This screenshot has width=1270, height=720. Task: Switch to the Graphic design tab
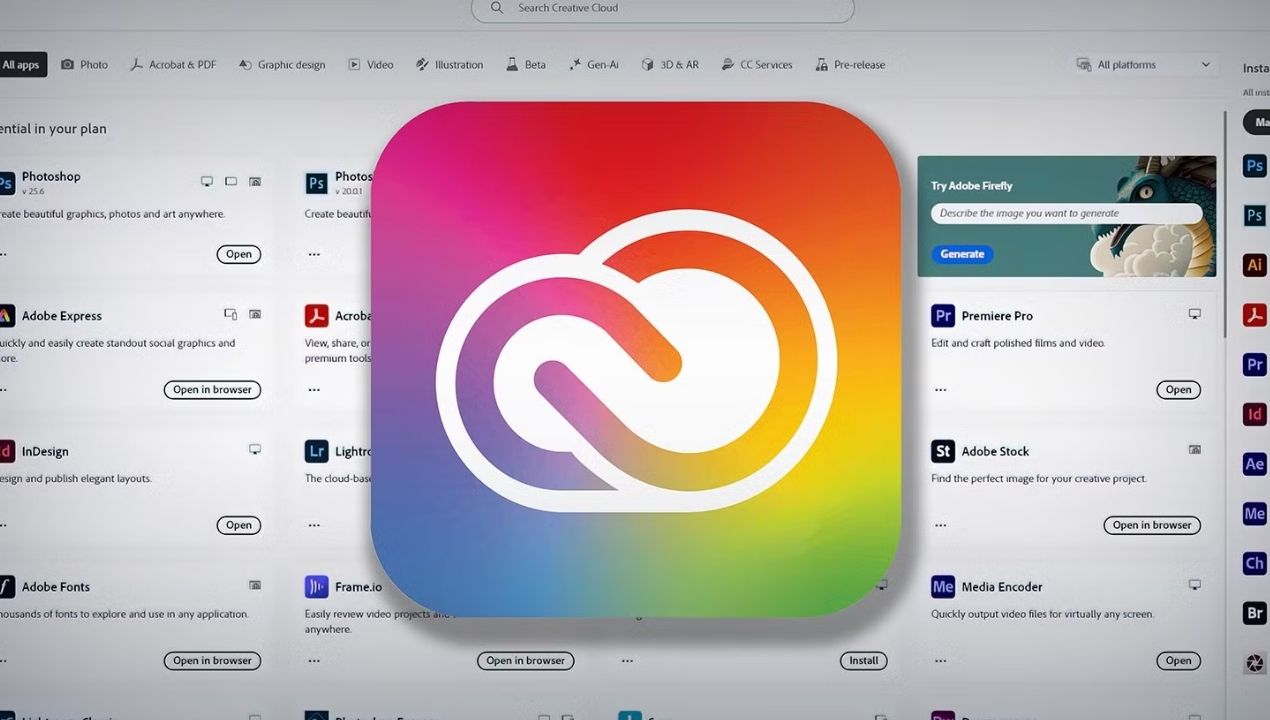coord(281,65)
